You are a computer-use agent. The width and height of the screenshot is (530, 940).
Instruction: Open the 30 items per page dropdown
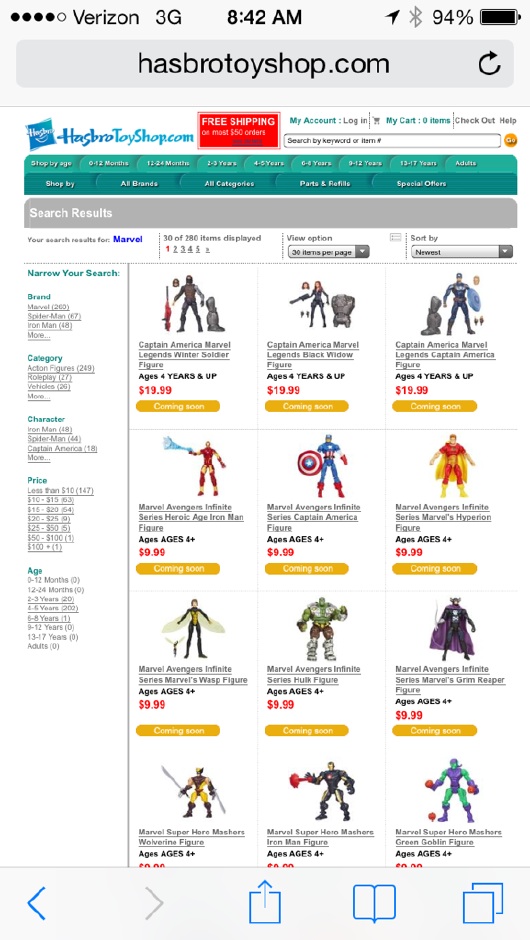click(x=329, y=252)
